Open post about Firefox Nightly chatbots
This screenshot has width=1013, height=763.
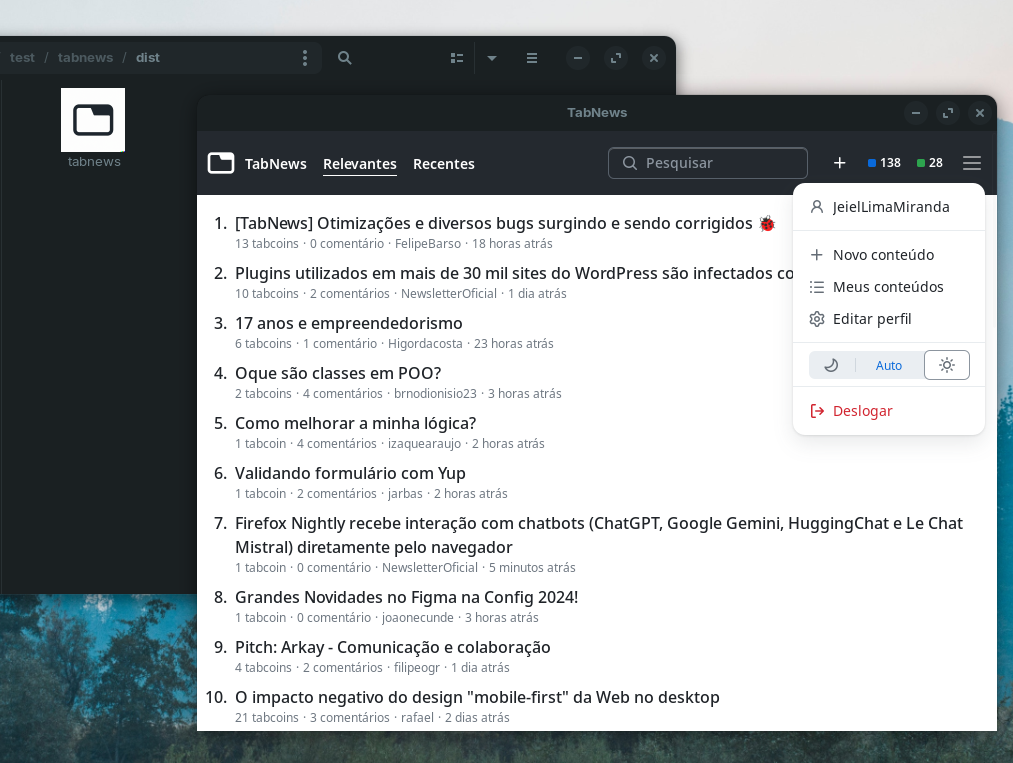pyautogui.click(x=599, y=535)
